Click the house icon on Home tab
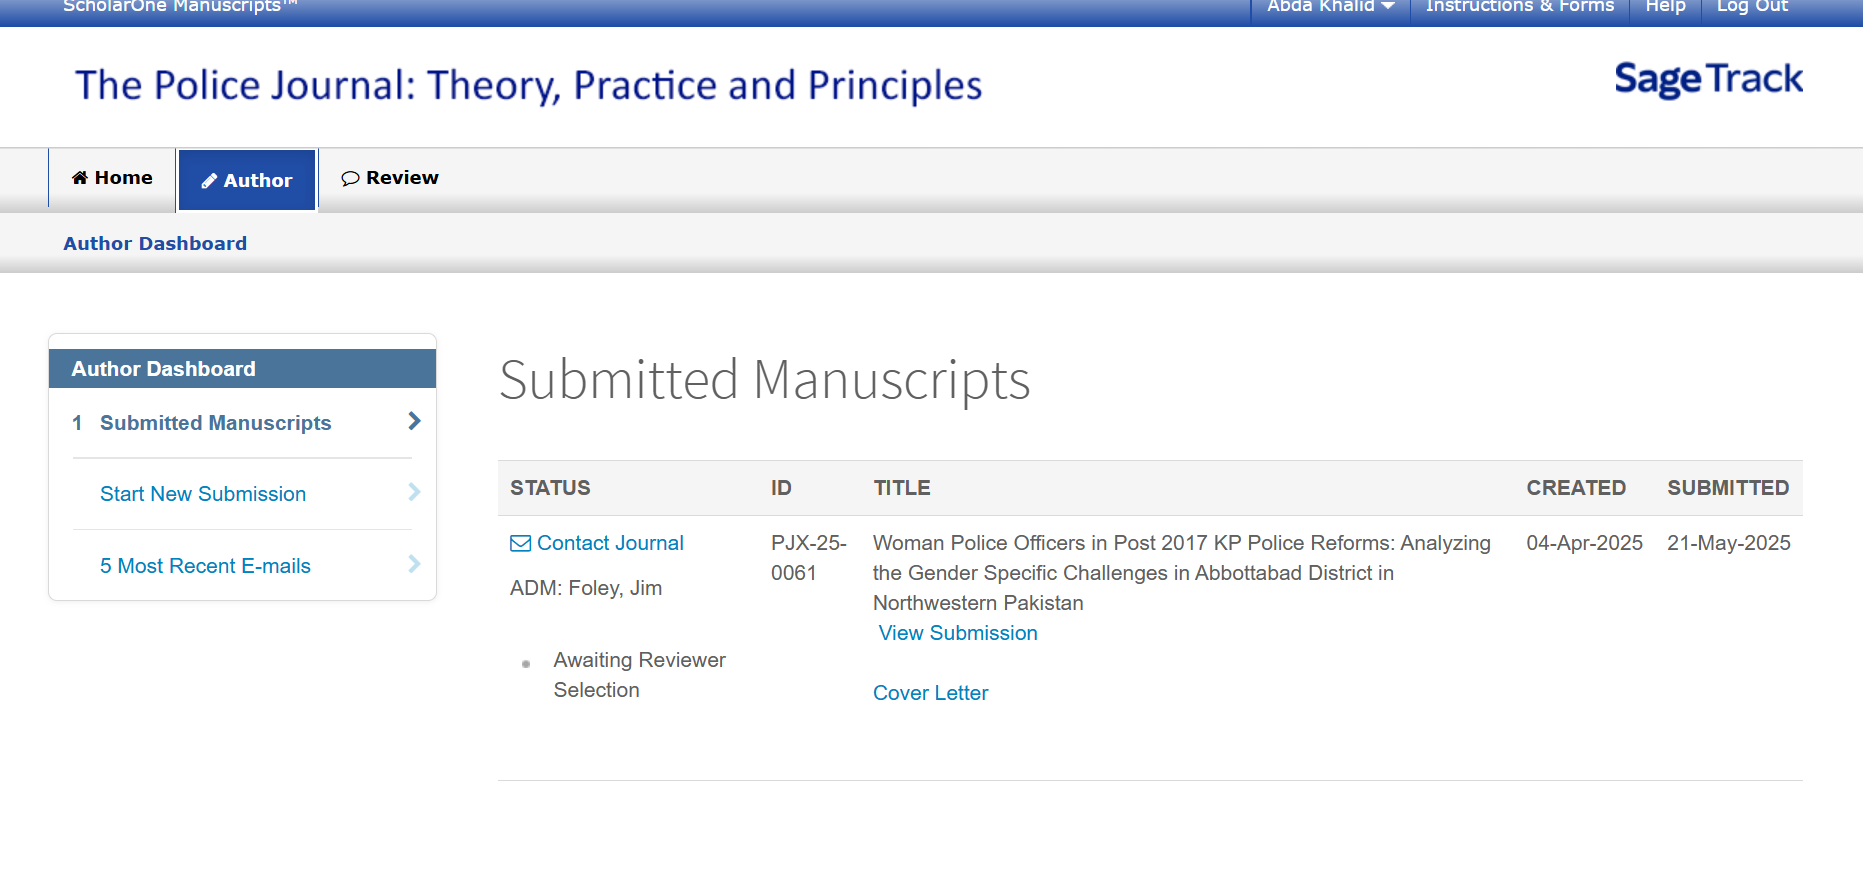The height and width of the screenshot is (874, 1863). 80,178
